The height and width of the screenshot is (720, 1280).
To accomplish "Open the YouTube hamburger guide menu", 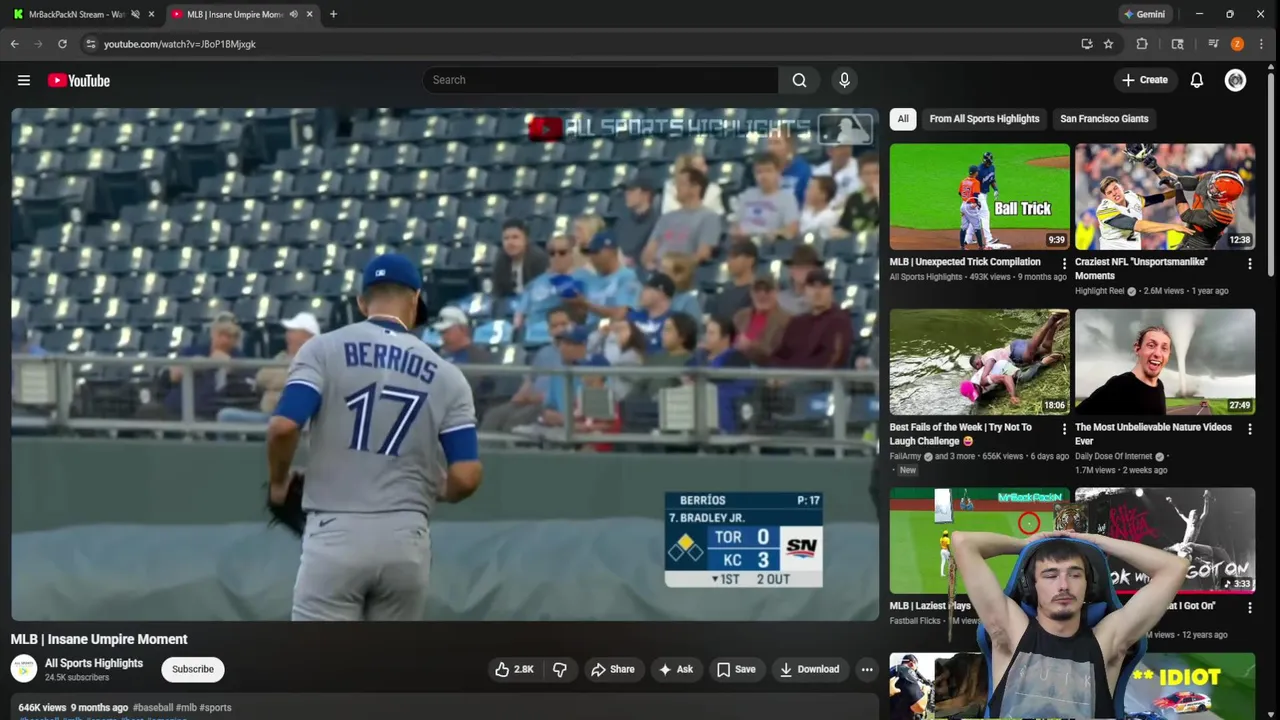I will tap(24, 80).
